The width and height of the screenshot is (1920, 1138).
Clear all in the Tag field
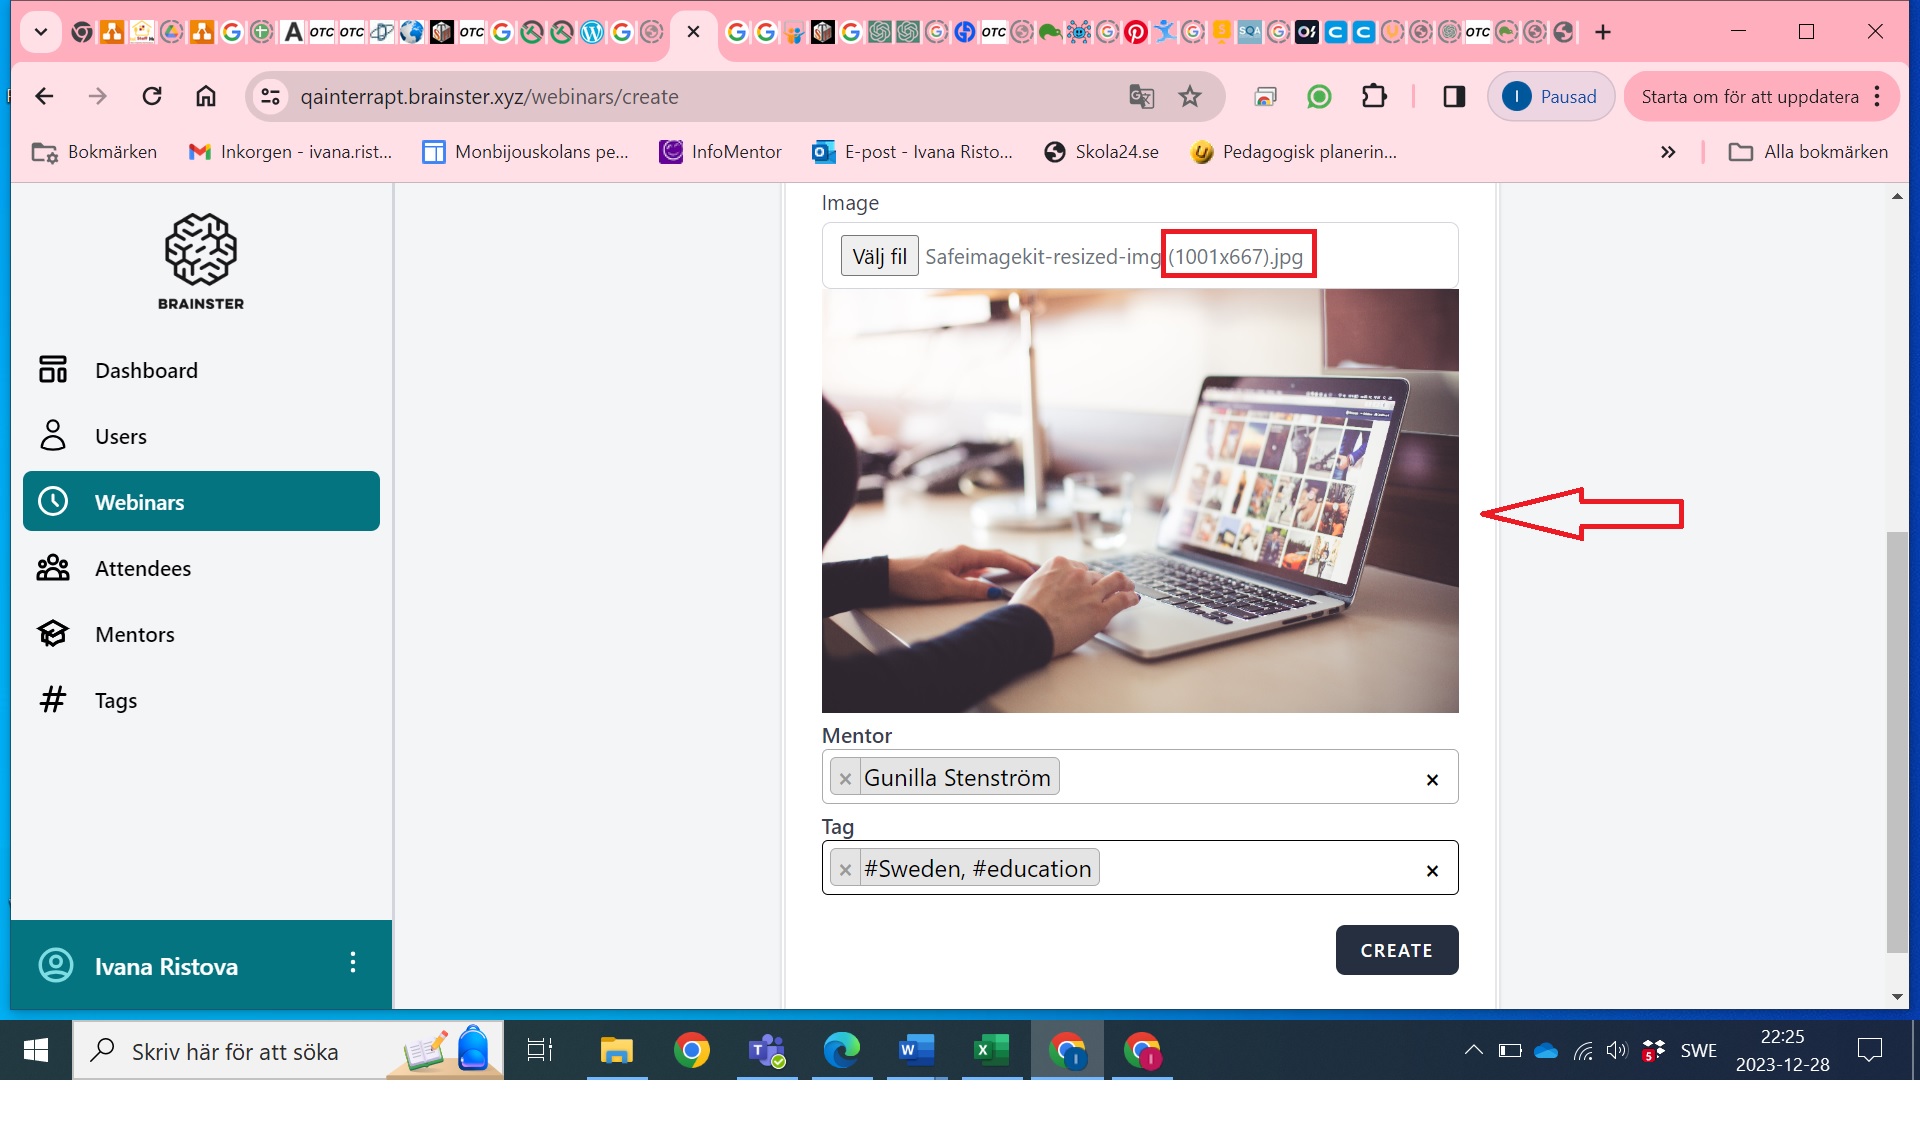1432,870
